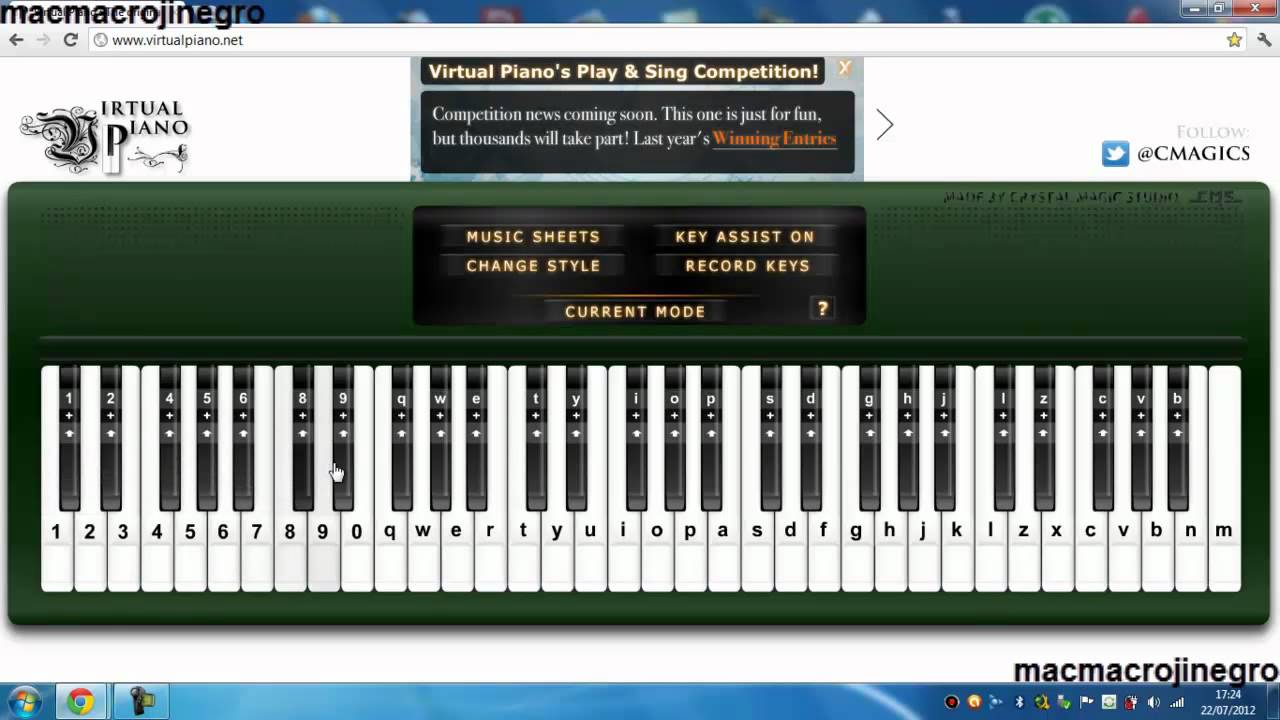The width and height of the screenshot is (1280, 720).
Task: Play the black piano key labeled z
Action: pos(1043,438)
